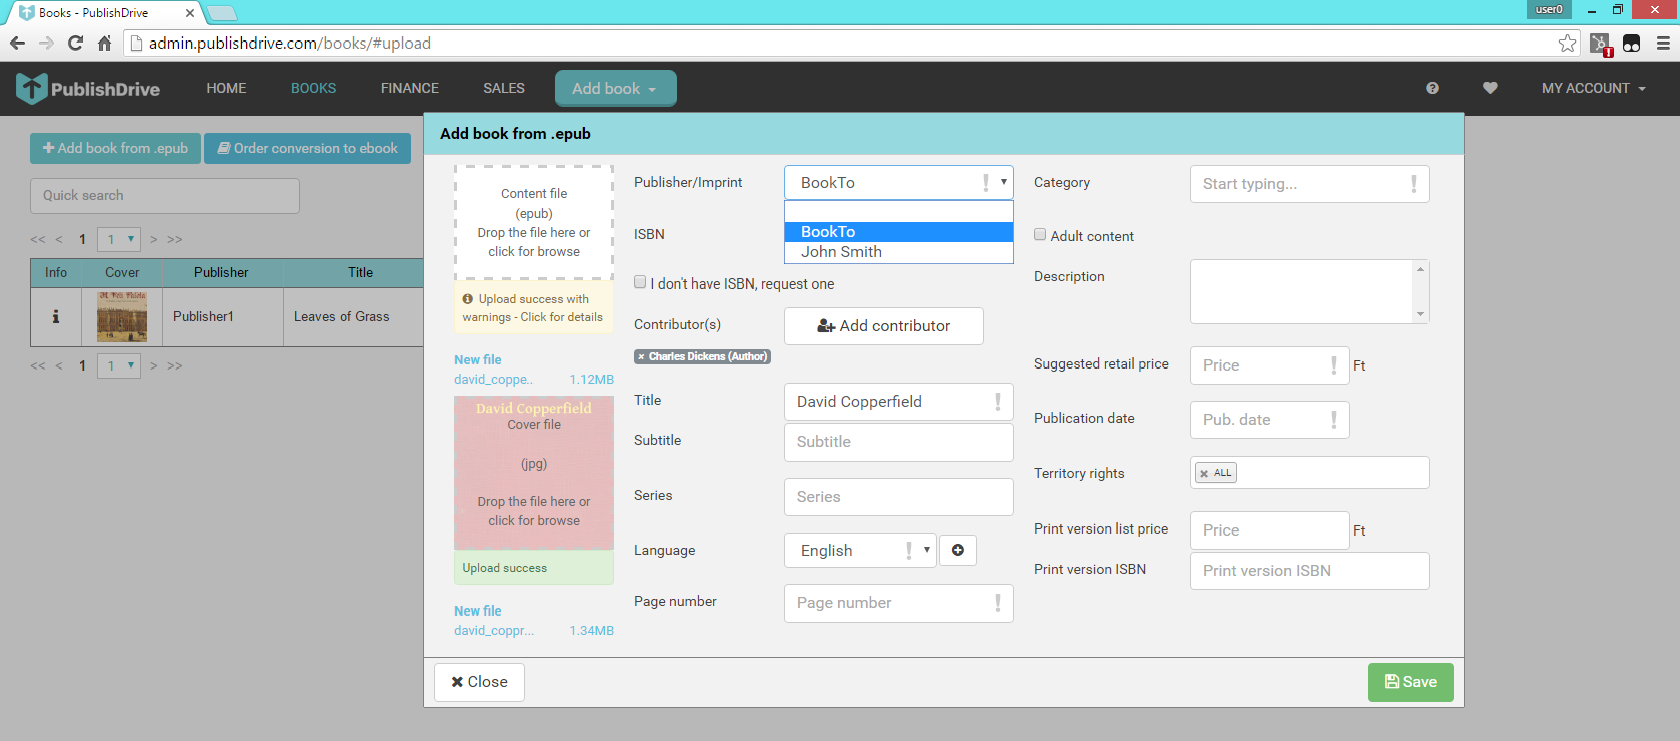Click the PublishDrive logo
1680x741 pixels.
(x=88, y=89)
